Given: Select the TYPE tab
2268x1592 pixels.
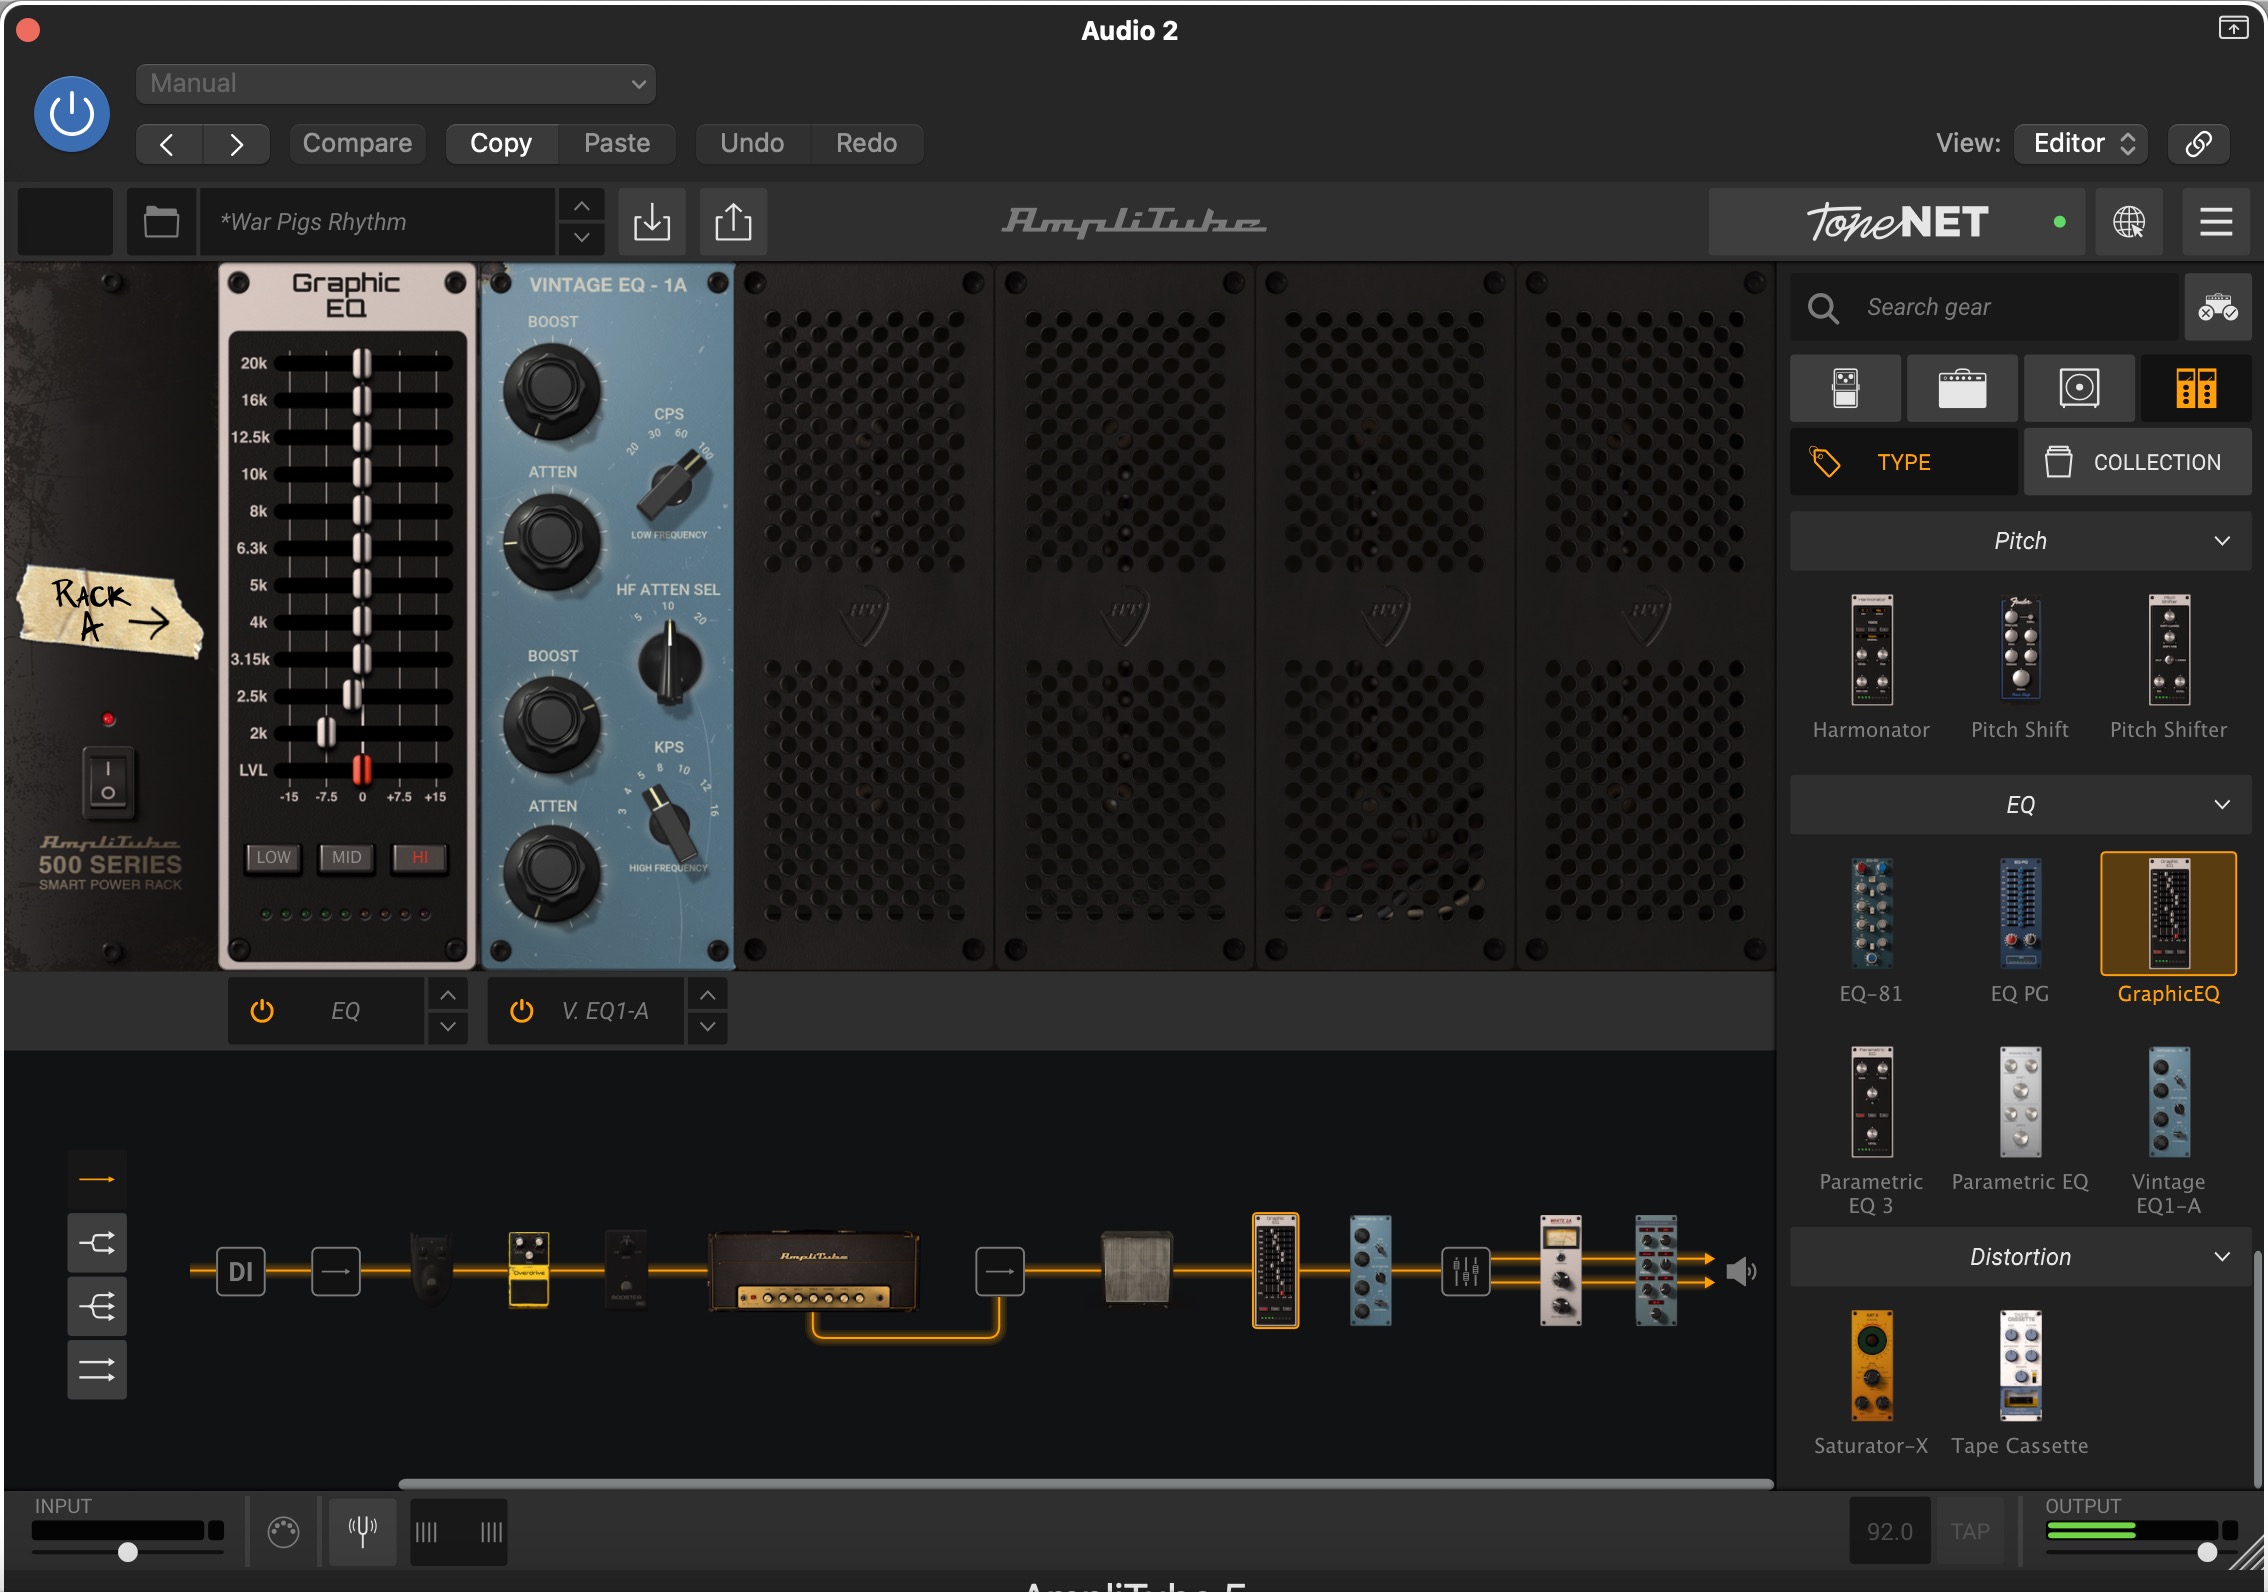Looking at the screenshot, I should 1903,462.
